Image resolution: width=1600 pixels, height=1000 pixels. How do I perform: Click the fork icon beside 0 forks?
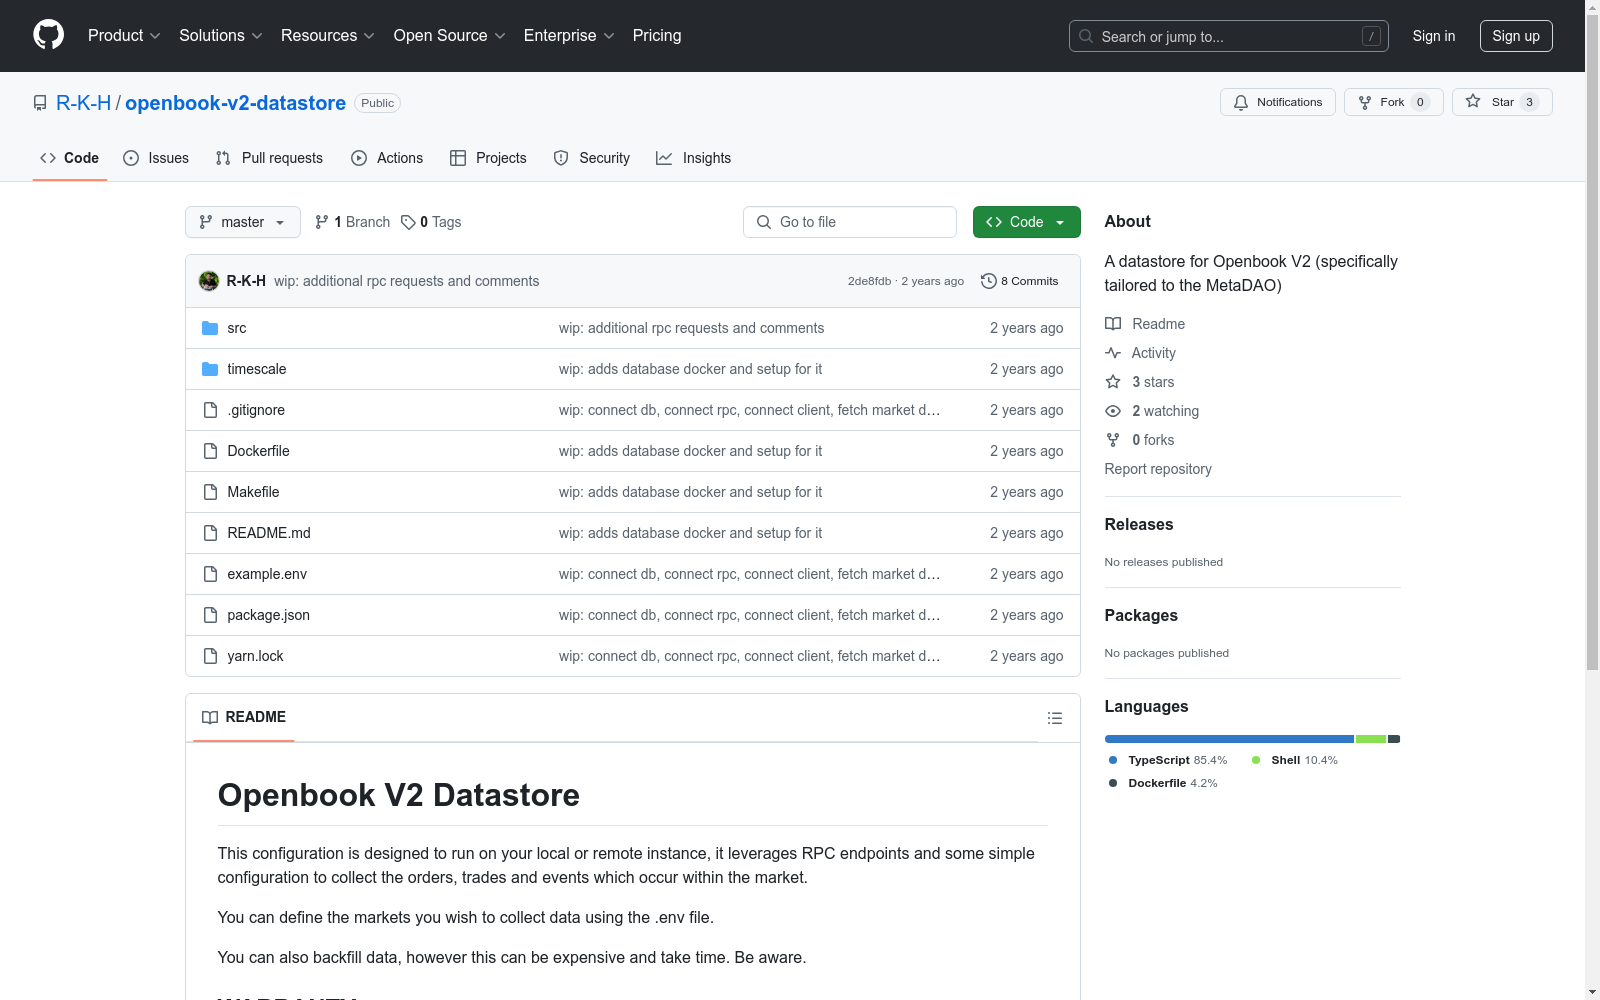(x=1113, y=440)
